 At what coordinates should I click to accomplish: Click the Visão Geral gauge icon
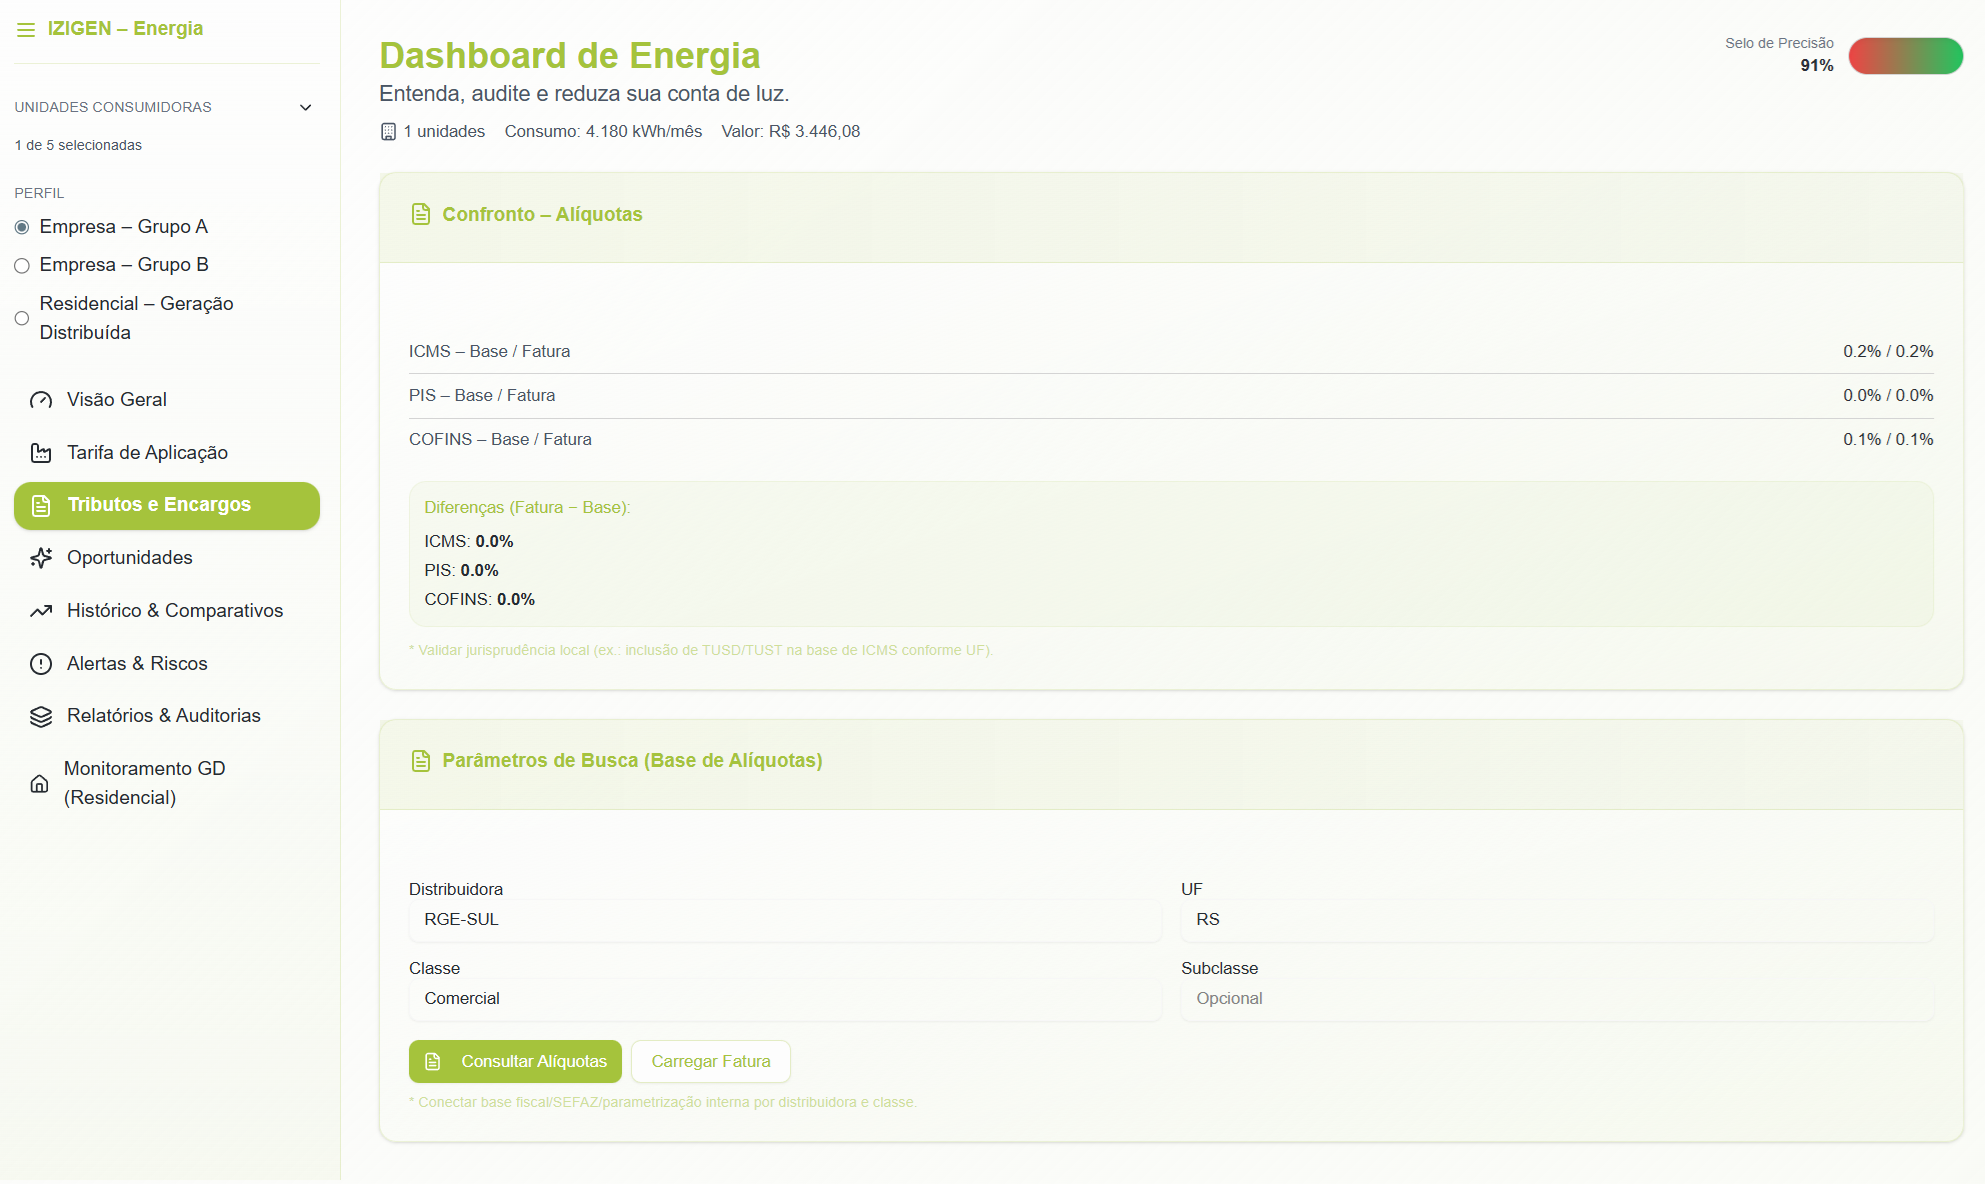[x=41, y=400]
